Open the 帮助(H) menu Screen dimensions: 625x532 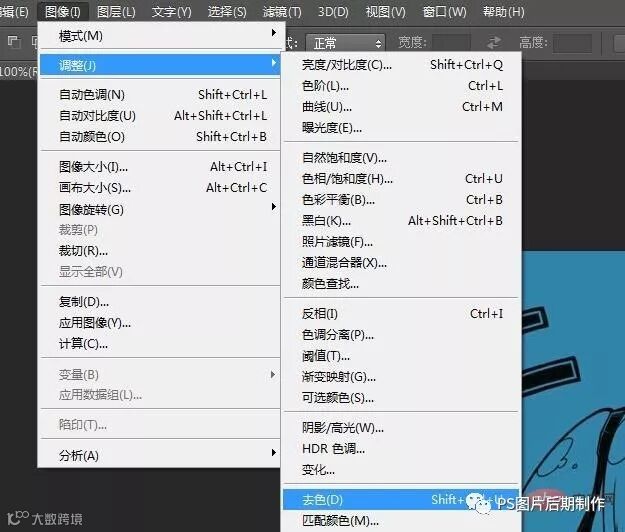point(503,12)
